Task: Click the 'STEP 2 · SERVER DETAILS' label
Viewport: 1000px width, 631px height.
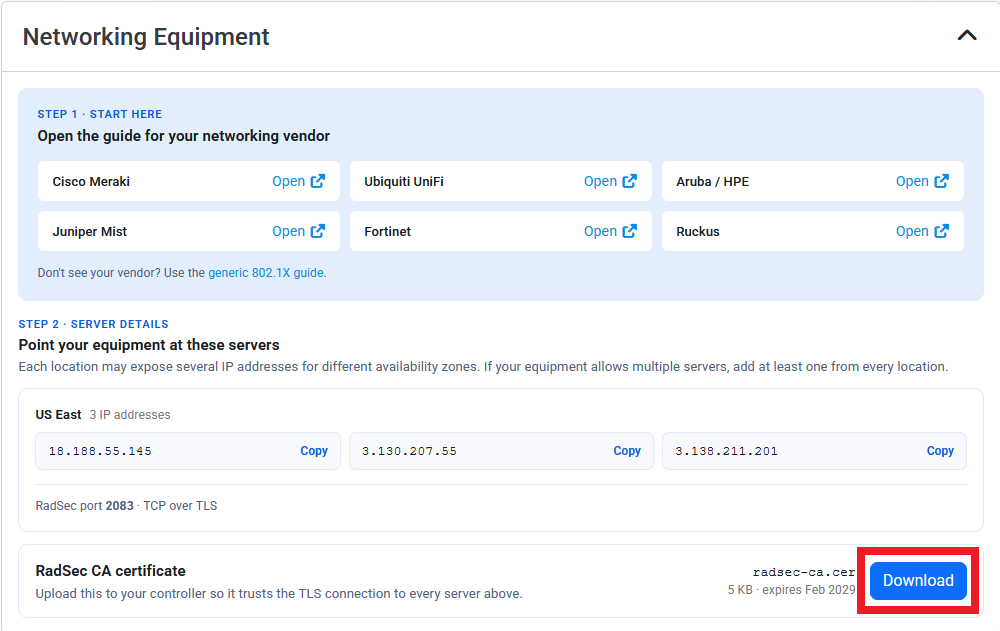Action: coord(93,324)
